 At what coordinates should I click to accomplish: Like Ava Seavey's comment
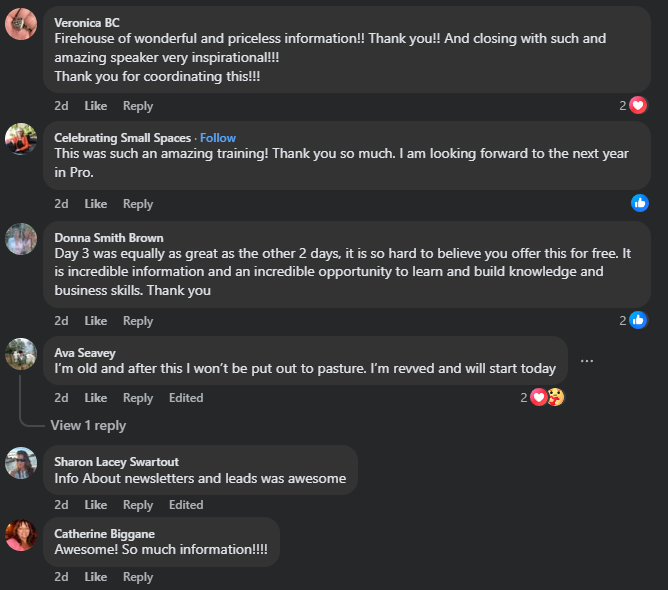[95, 398]
